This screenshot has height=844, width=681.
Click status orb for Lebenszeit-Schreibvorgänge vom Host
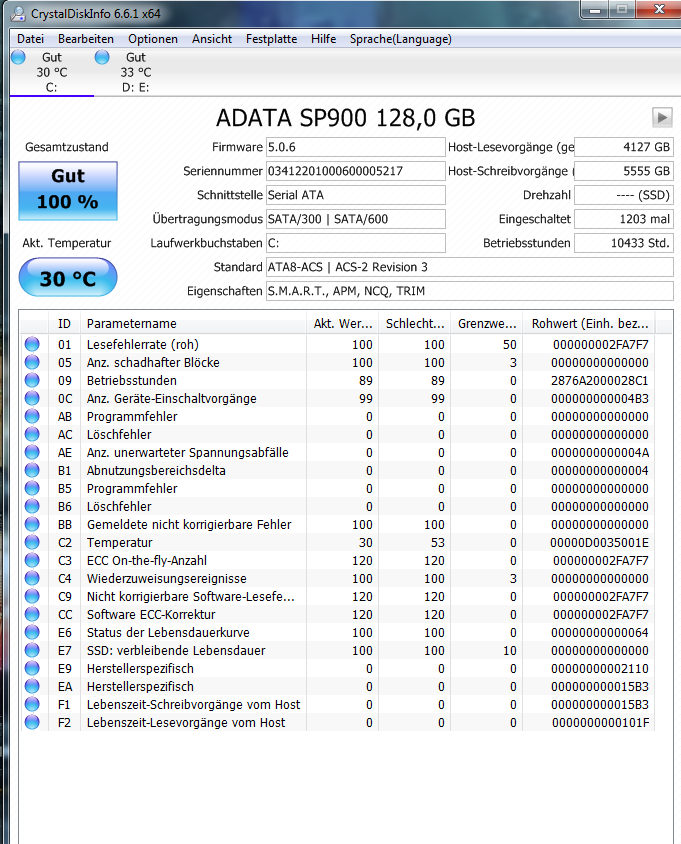tap(32, 704)
